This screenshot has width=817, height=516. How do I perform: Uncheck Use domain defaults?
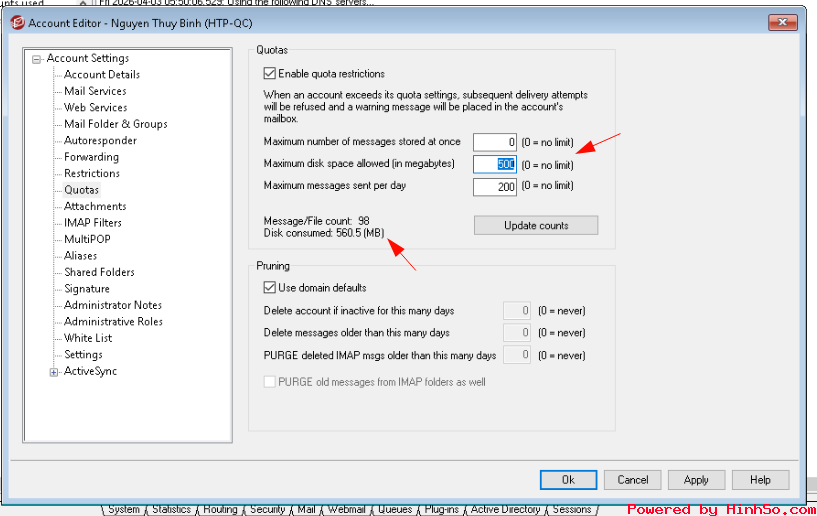(x=270, y=288)
